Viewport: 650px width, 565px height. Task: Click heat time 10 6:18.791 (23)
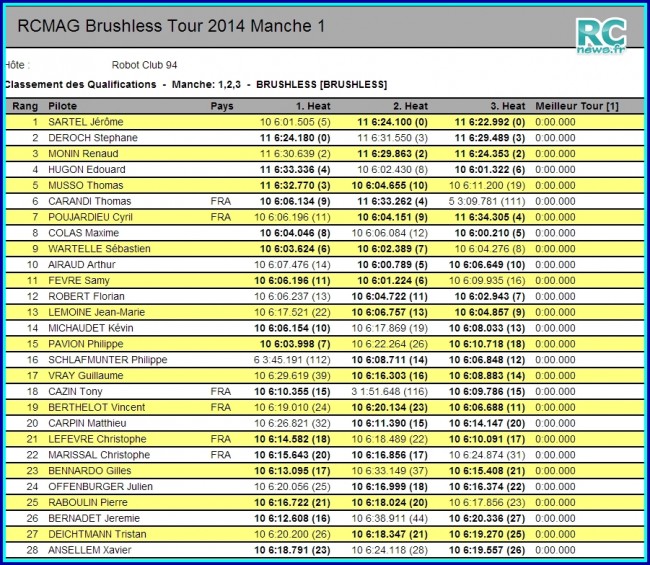[292, 550]
